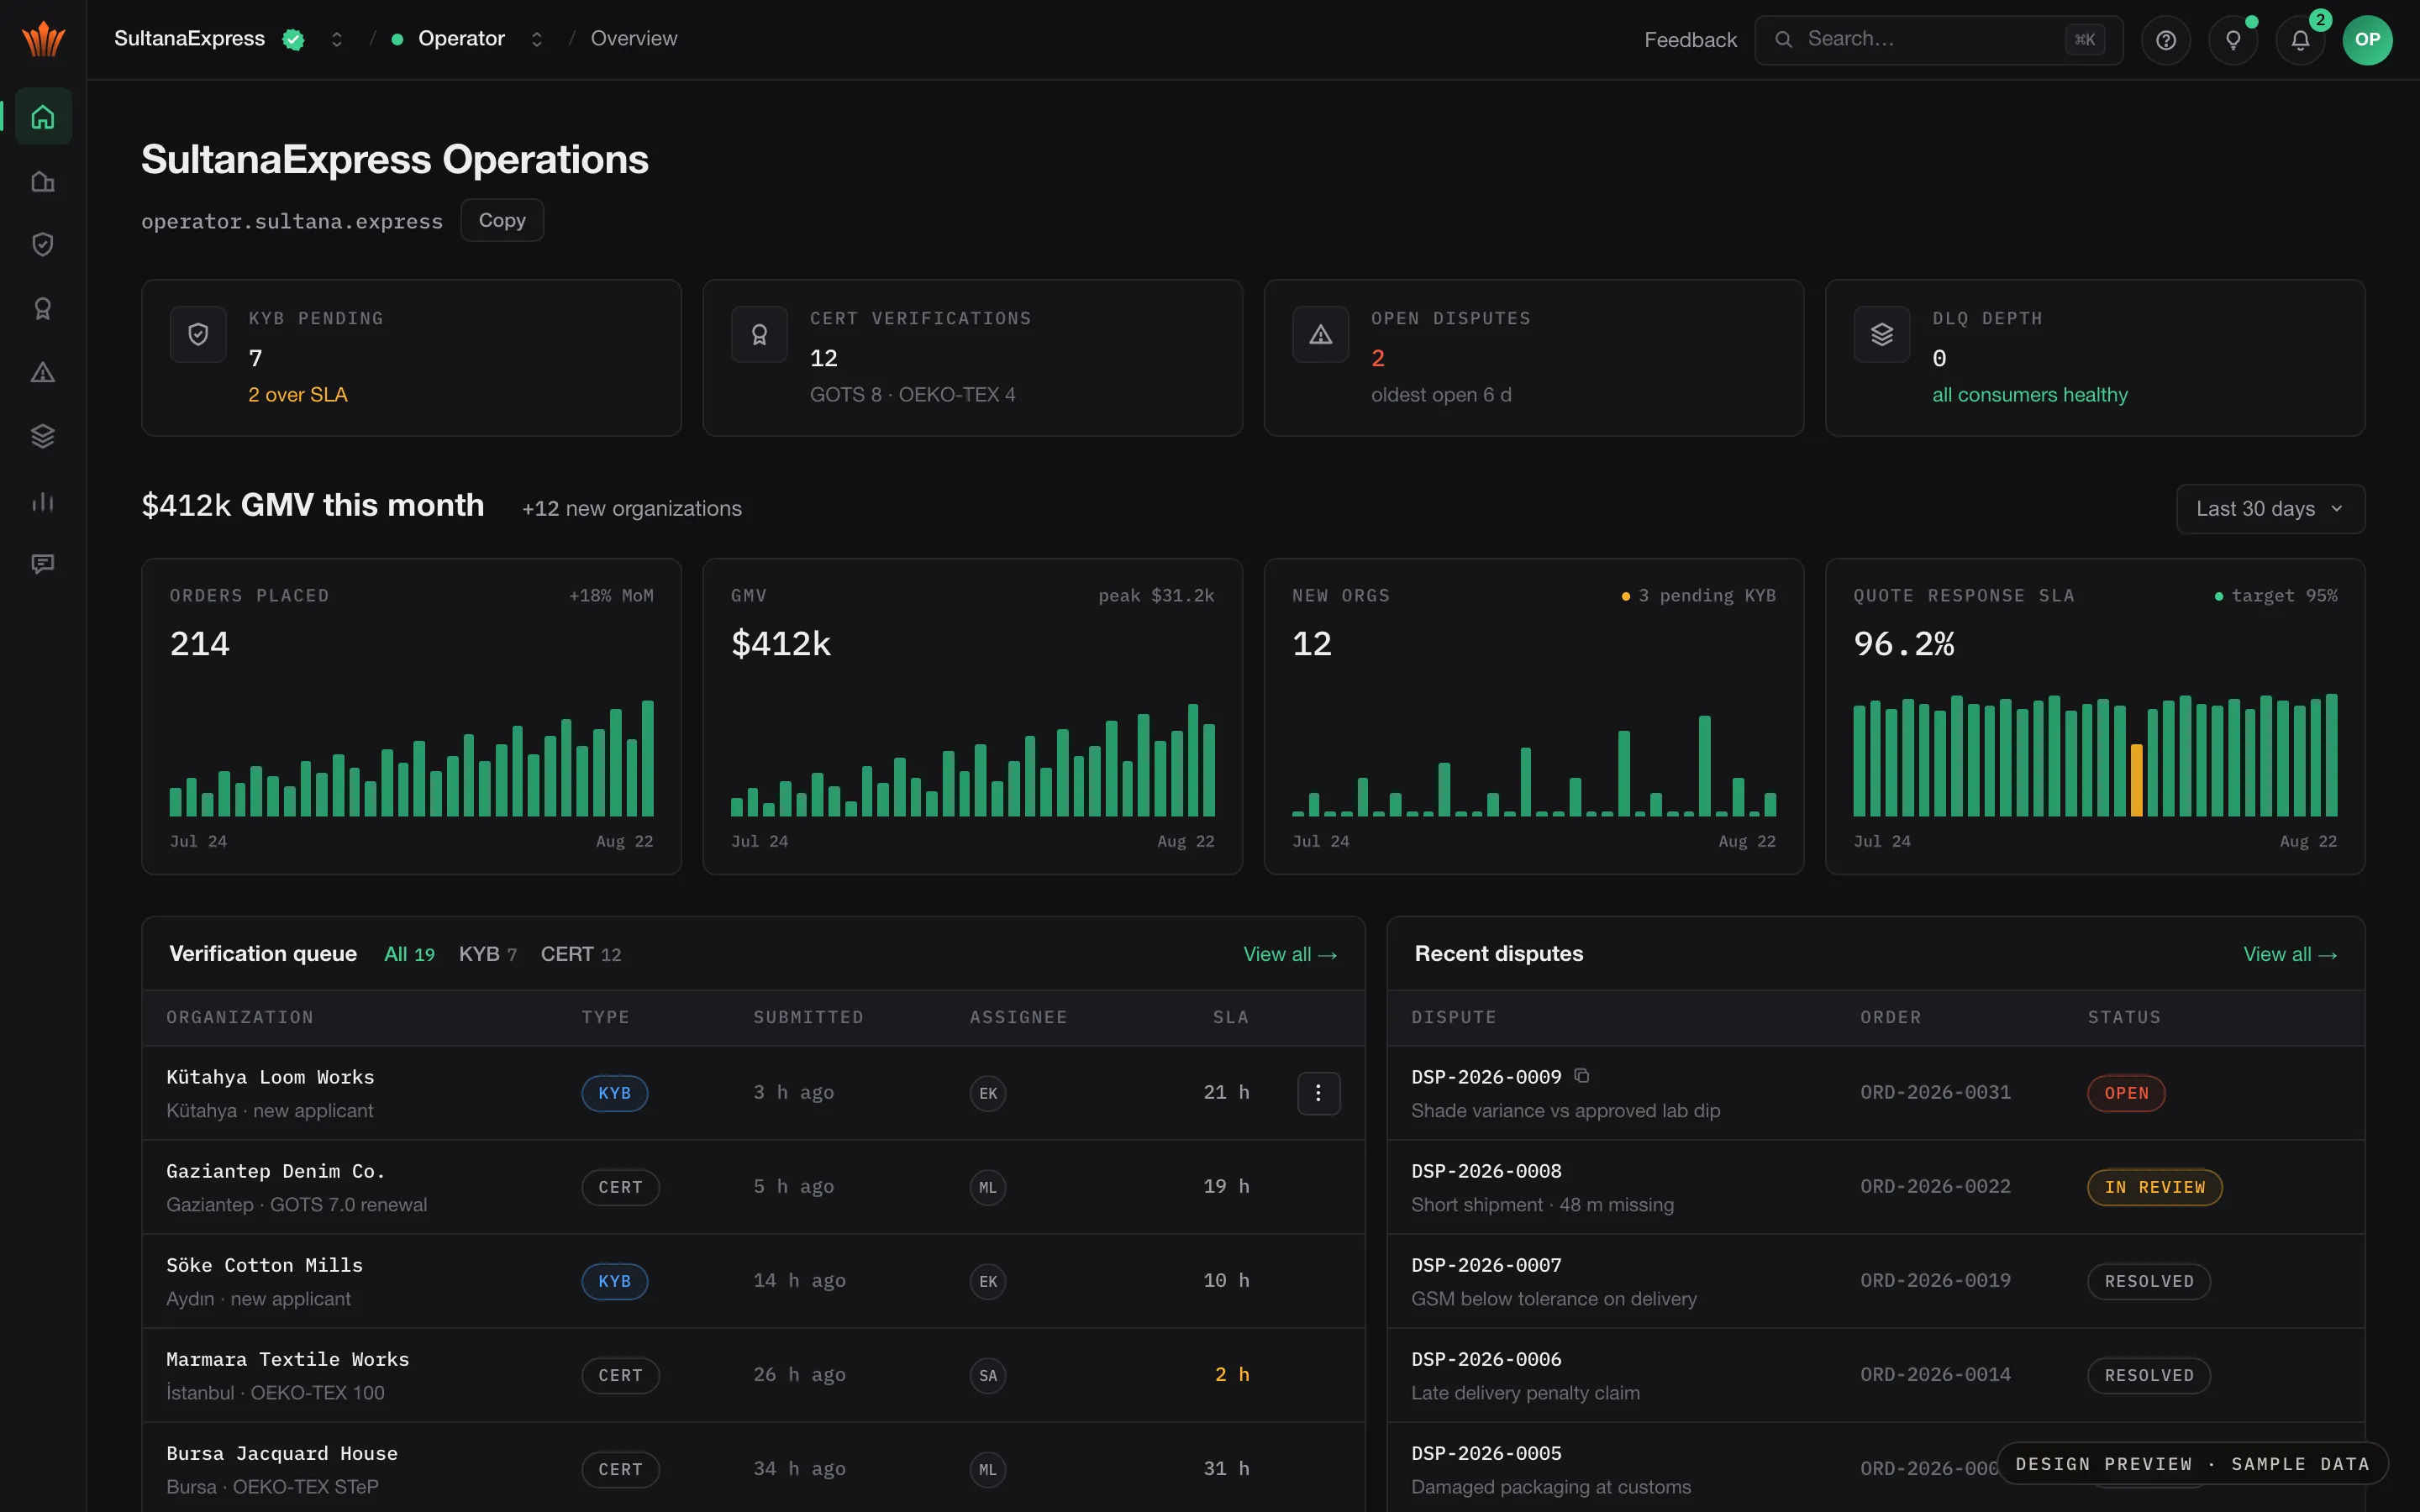Click the OPEN status badge for DSP-2026-0009
The width and height of the screenshot is (2420, 1512).
click(2126, 1093)
